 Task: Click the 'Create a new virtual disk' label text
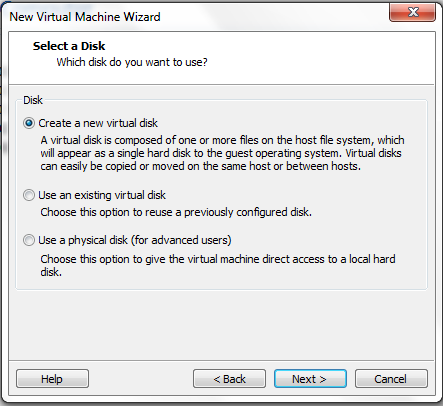click(98, 123)
